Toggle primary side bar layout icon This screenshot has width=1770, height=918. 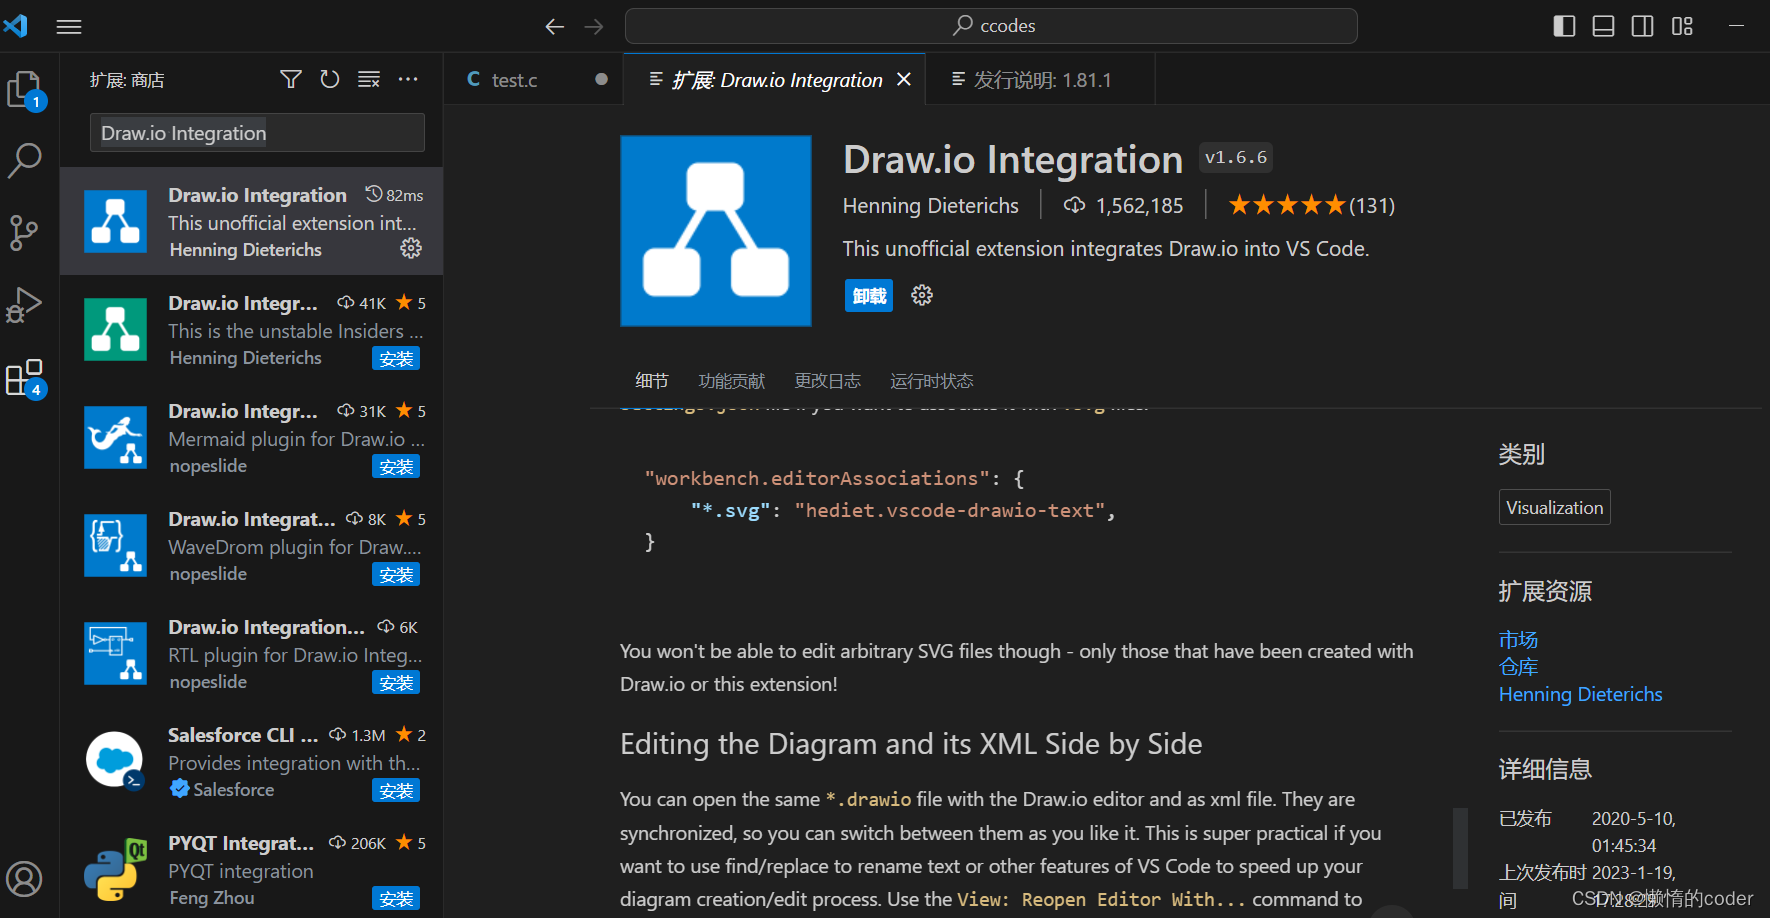point(1564,26)
